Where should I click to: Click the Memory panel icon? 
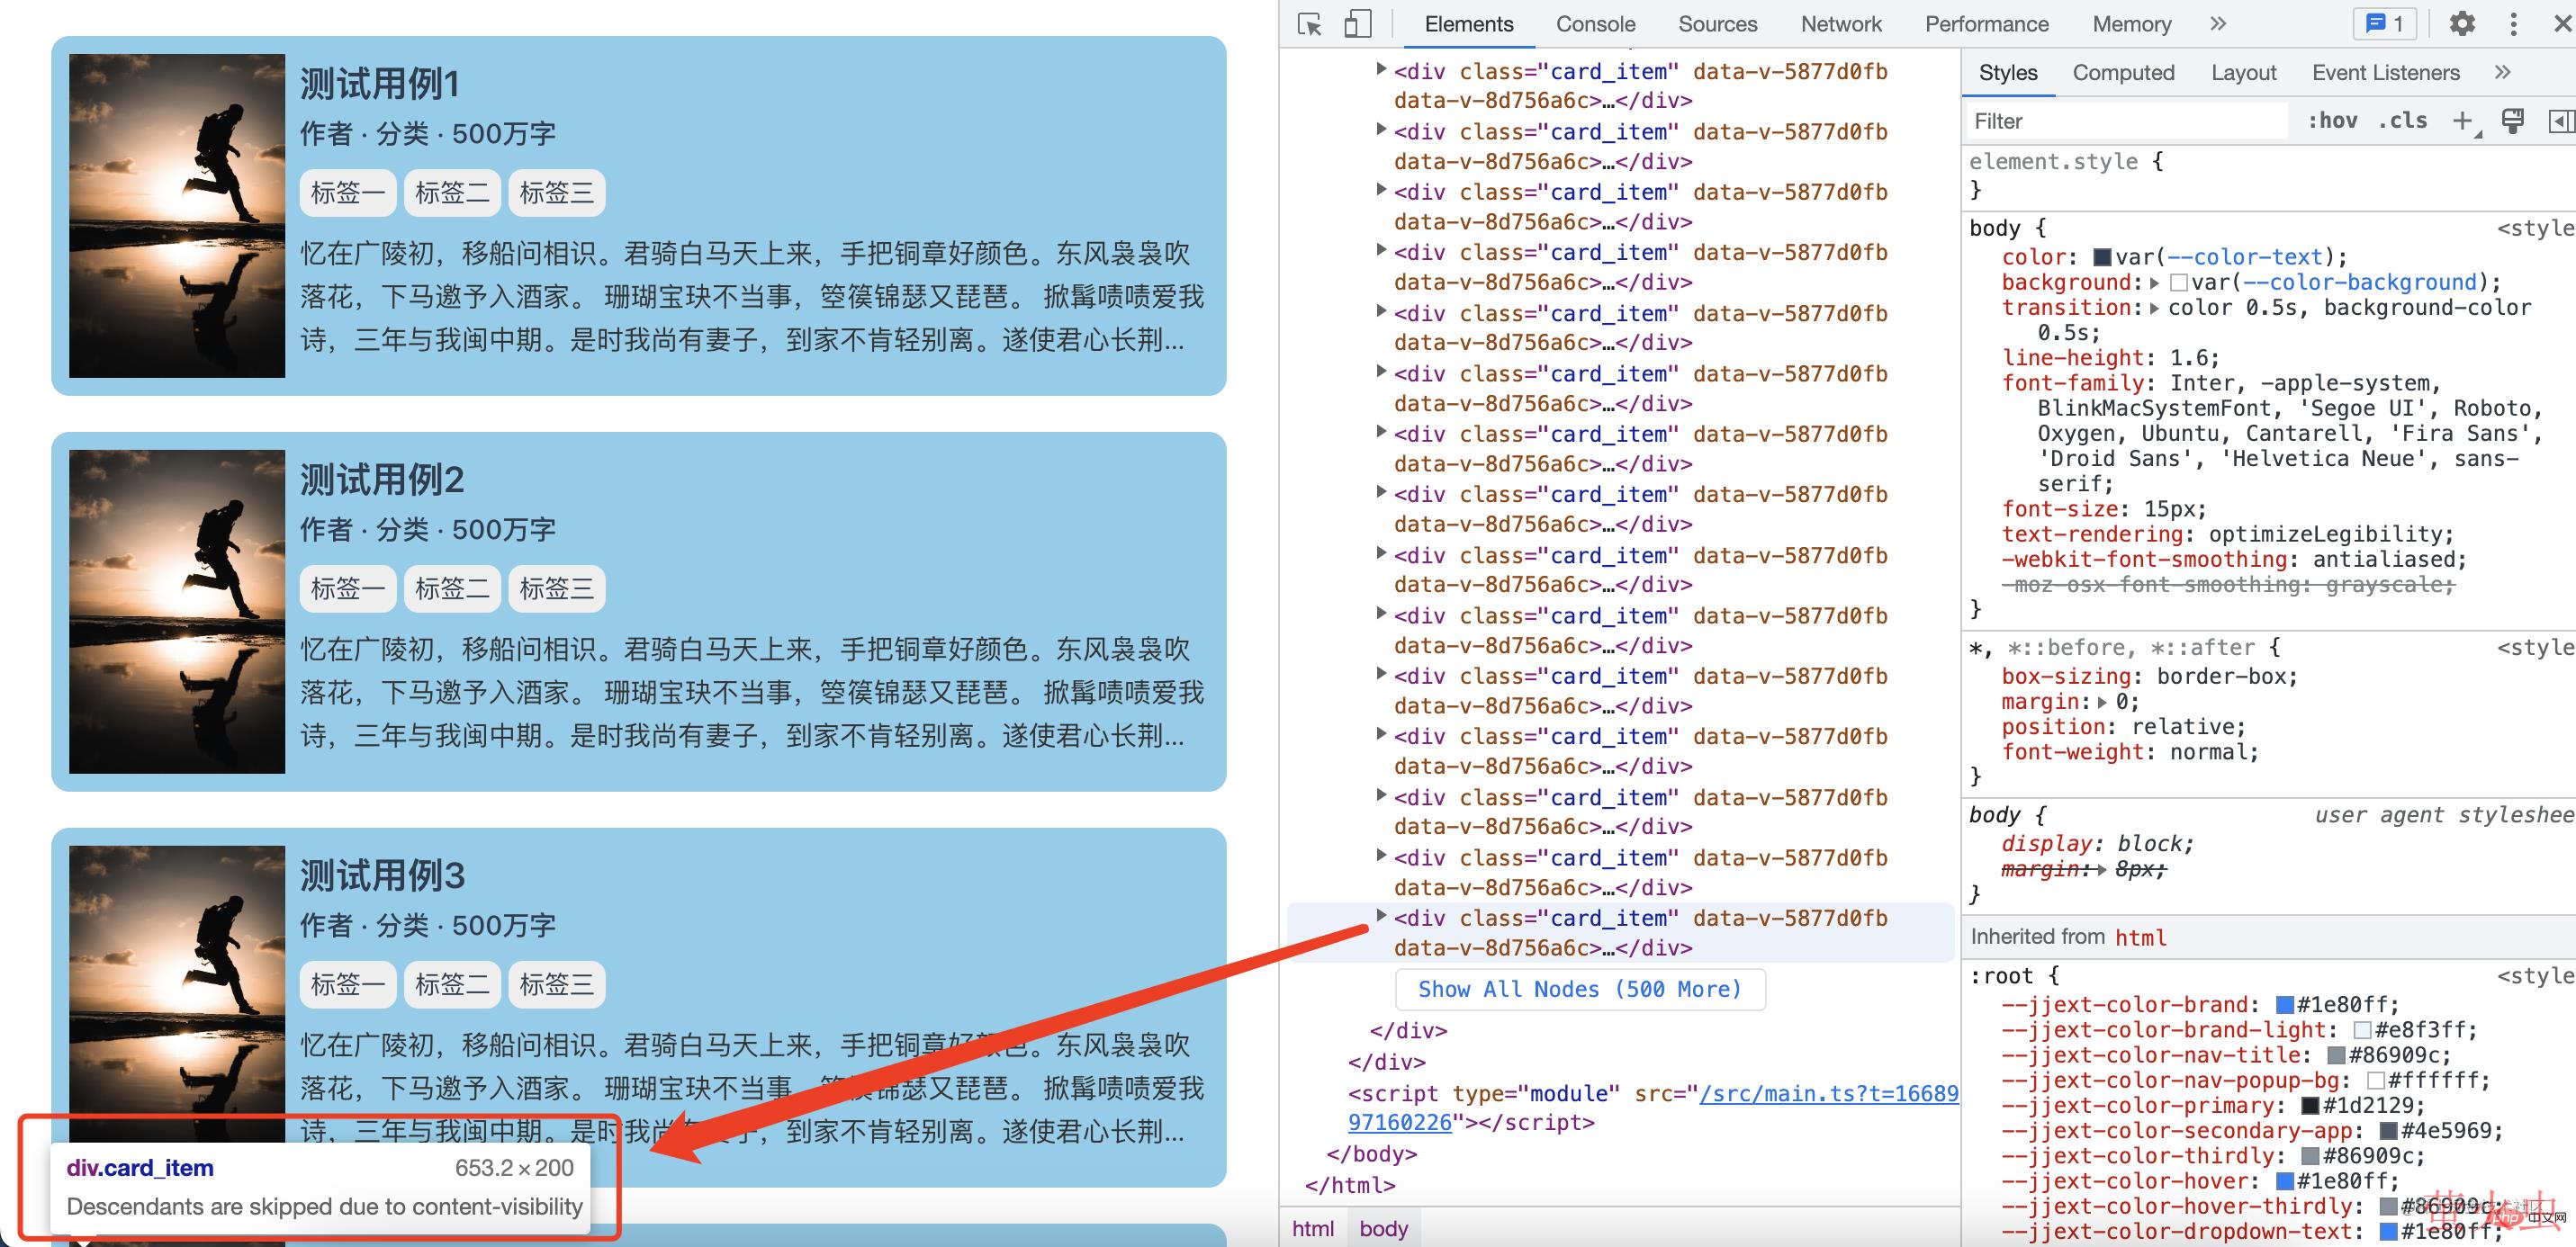[x=2130, y=23]
